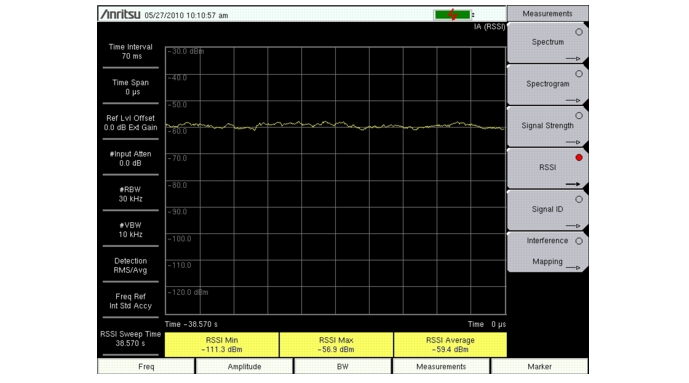The height and width of the screenshot is (383, 689).
Task: Click the Spectrum submenu arrow icon
Action: coord(573,58)
